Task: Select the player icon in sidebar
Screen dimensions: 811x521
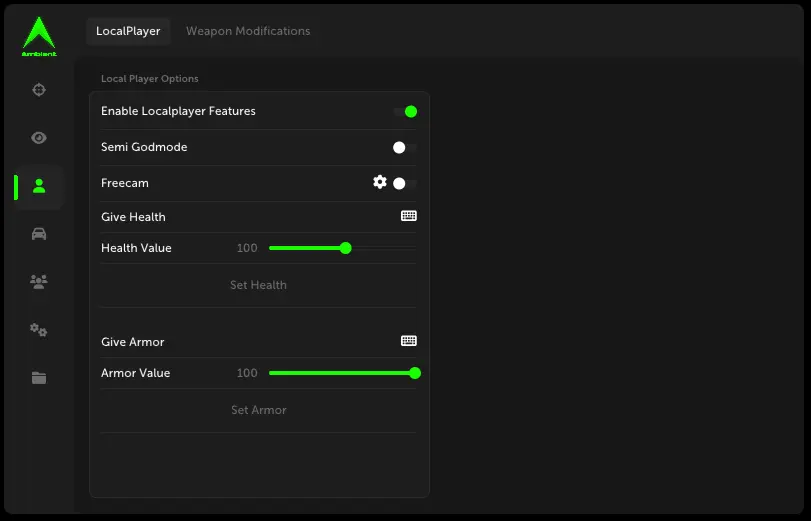Action: [39, 186]
